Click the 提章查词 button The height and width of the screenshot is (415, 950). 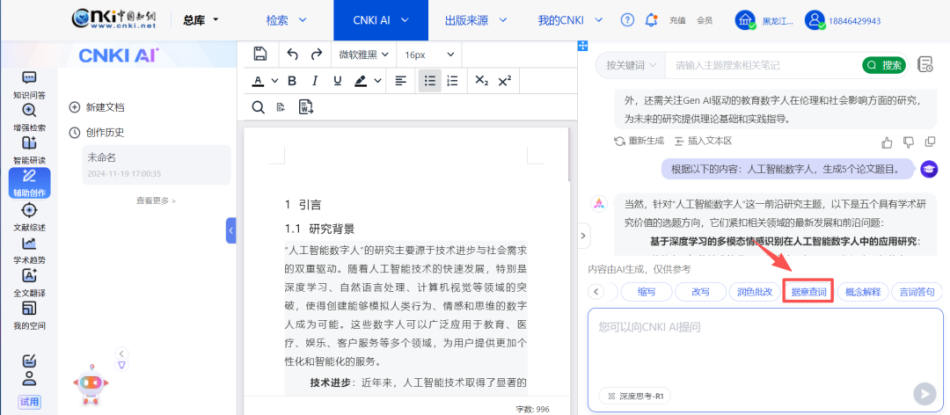tap(808, 292)
